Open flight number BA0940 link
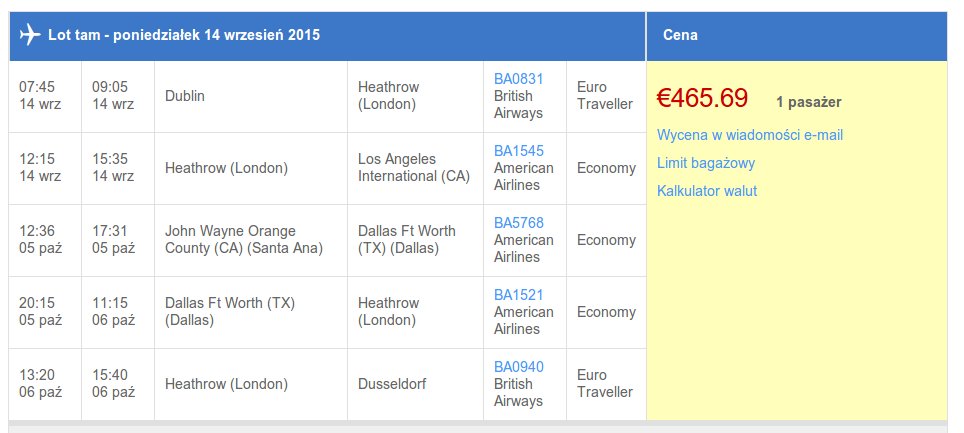Screen dimensions: 964x433 (x=518, y=367)
